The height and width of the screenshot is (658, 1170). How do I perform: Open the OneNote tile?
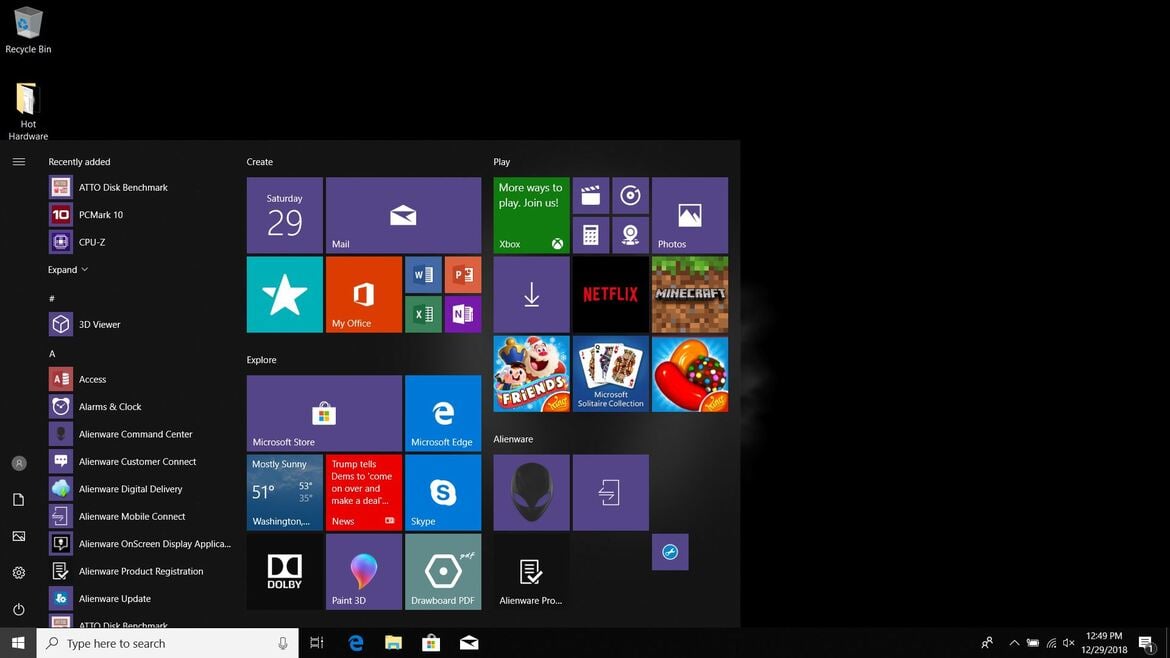463,314
